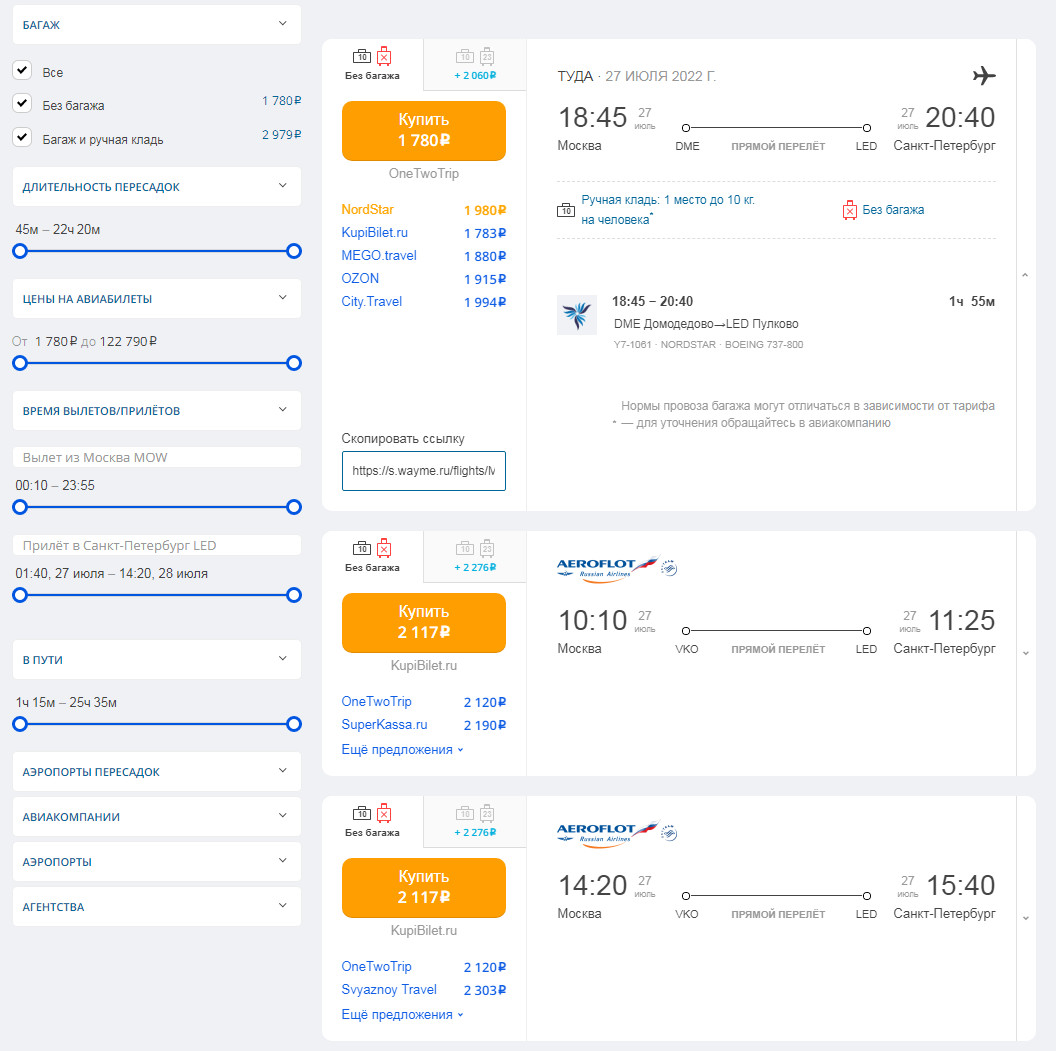Click the red no-baggage icon beside 'Без багажа' in flight details

point(849,210)
